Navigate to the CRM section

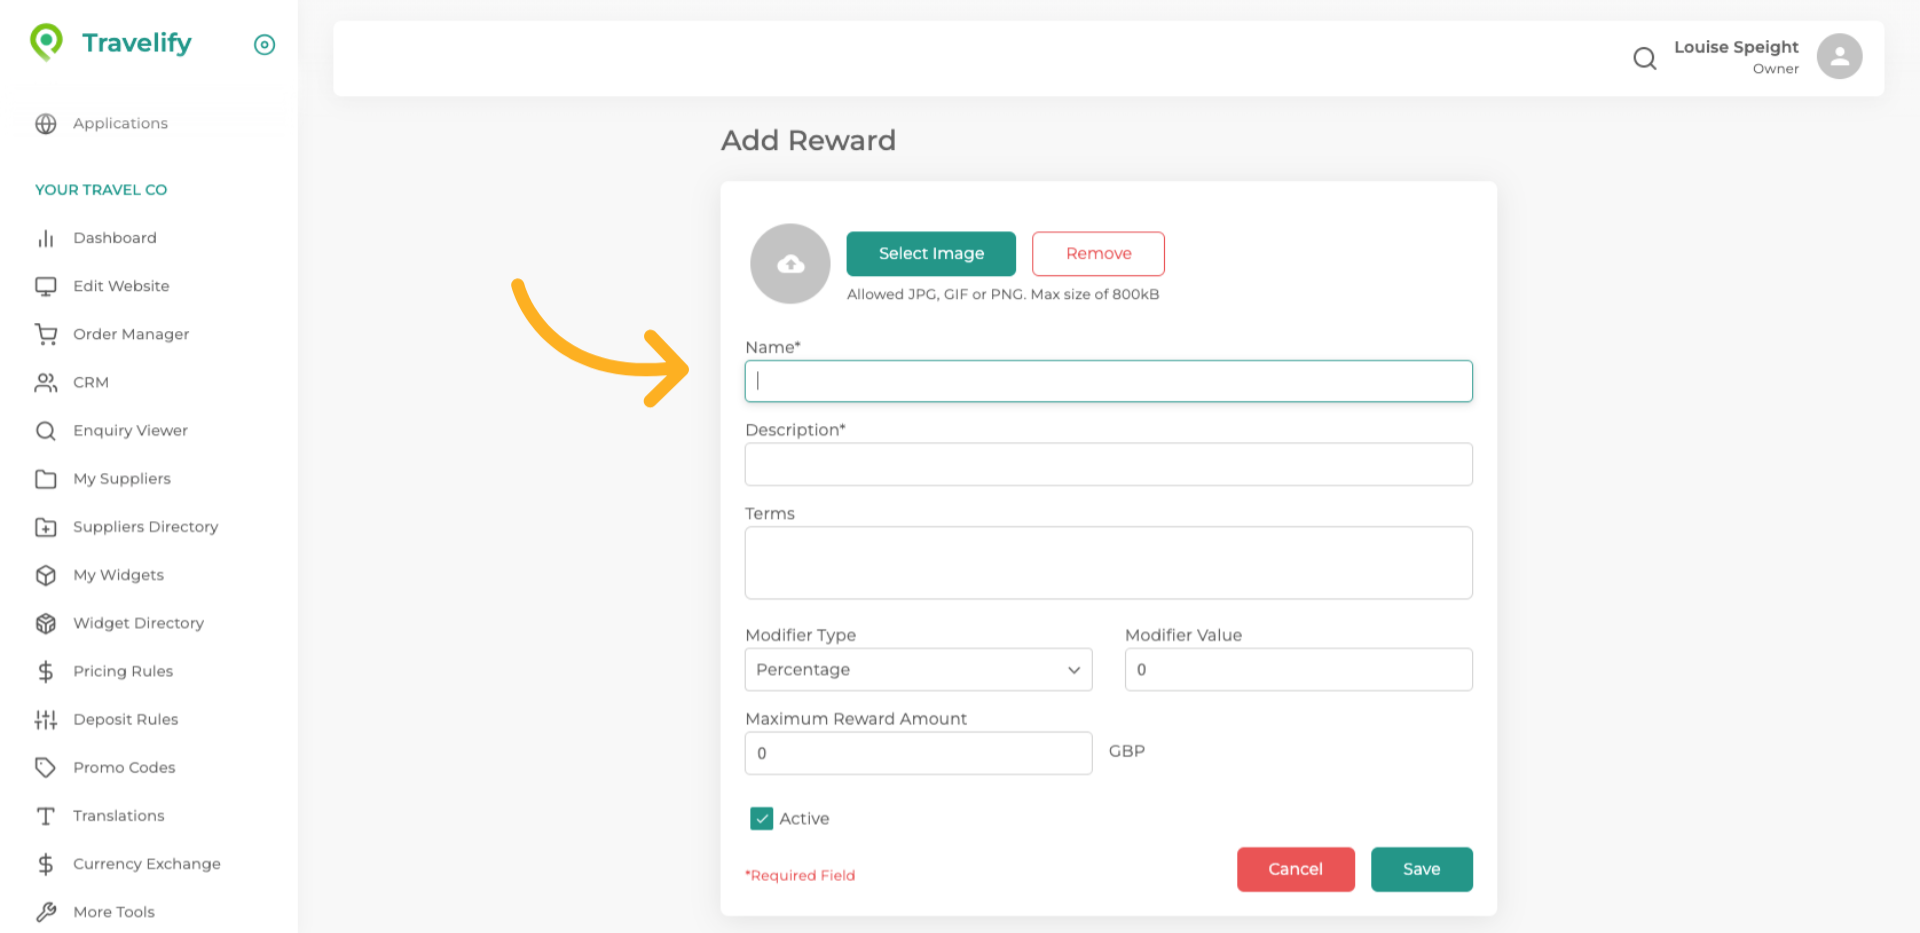point(90,382)
